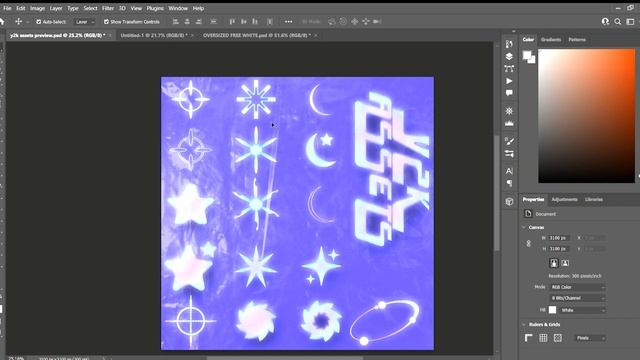Open the File menu
Screen dimensions: 640x360
tap(7, 8)
